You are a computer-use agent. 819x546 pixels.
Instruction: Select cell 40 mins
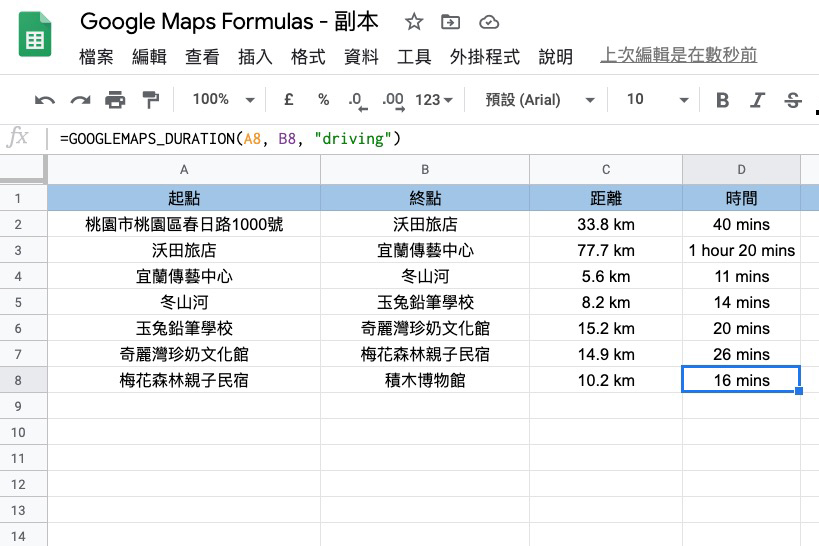click(741, 224)
